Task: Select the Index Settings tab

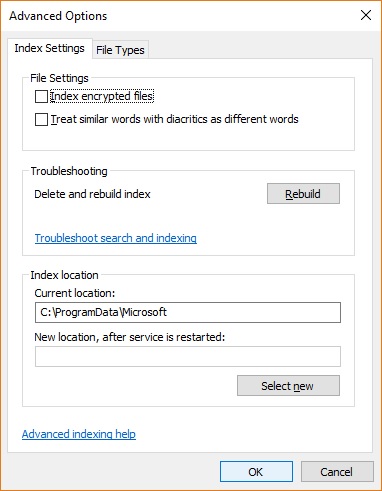Action: pyautogui.click(x=49, y=48)
